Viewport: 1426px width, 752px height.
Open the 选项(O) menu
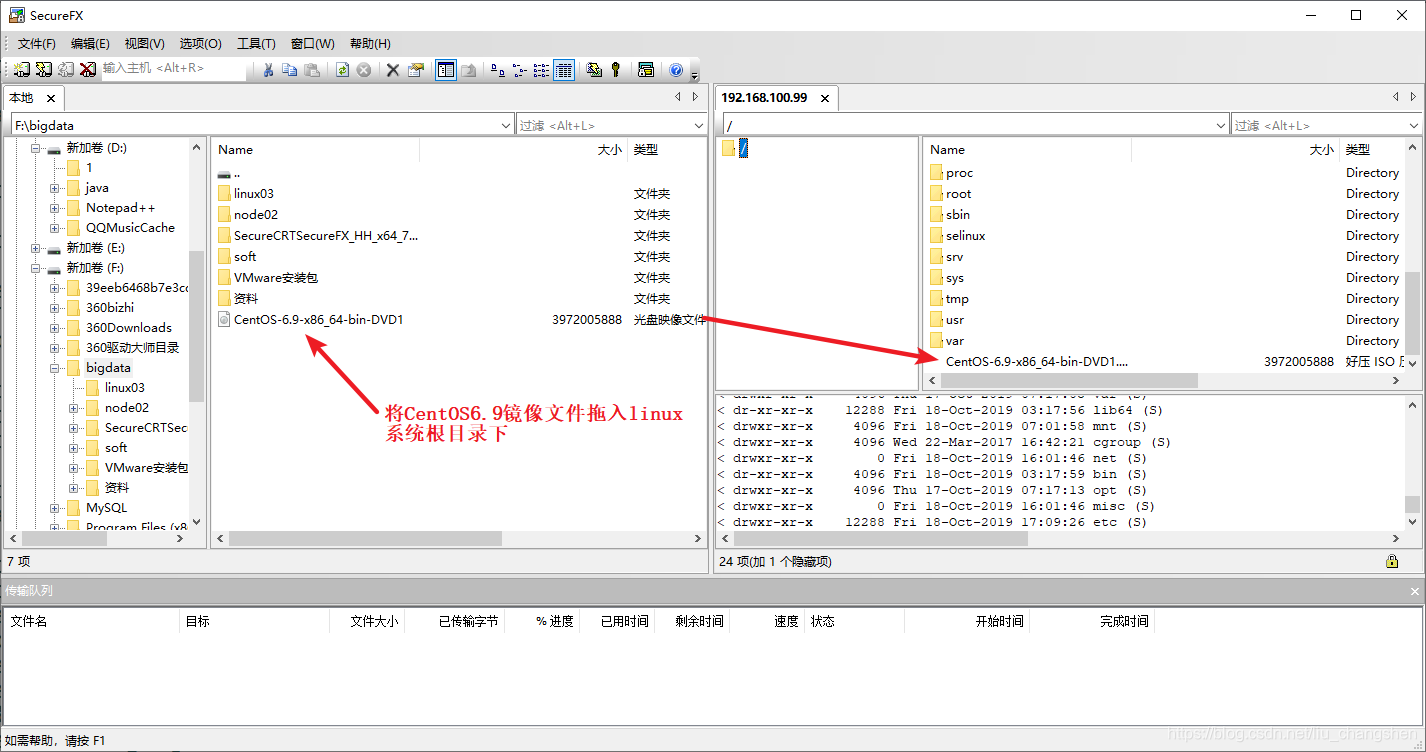(200, 43)
